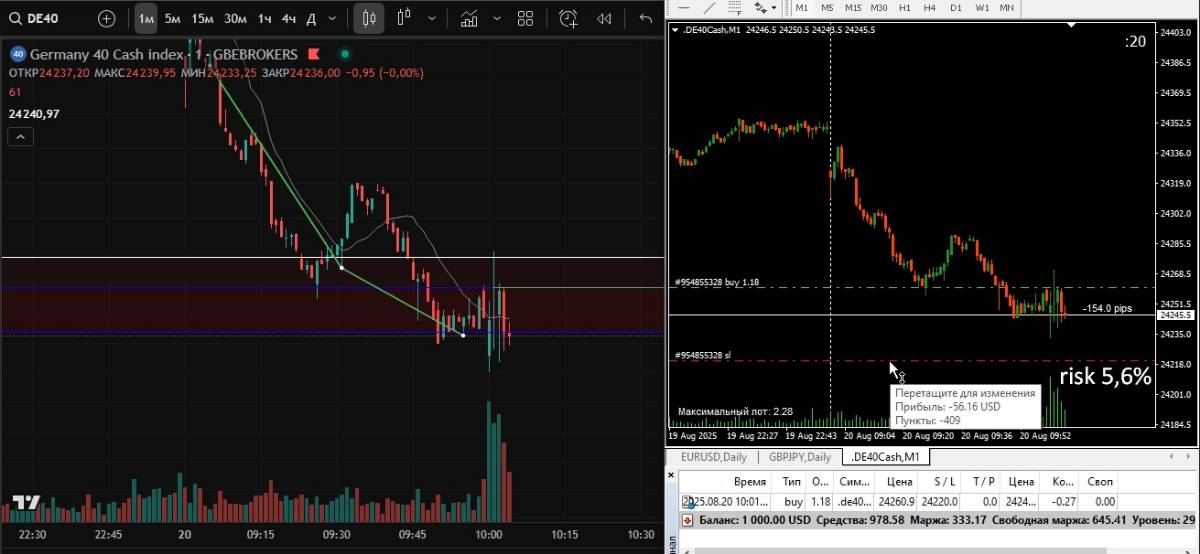The height and width of the screenshot is (554, 1200).
Task: Start bar replay with the rewind icon
Action: point(604,18)
